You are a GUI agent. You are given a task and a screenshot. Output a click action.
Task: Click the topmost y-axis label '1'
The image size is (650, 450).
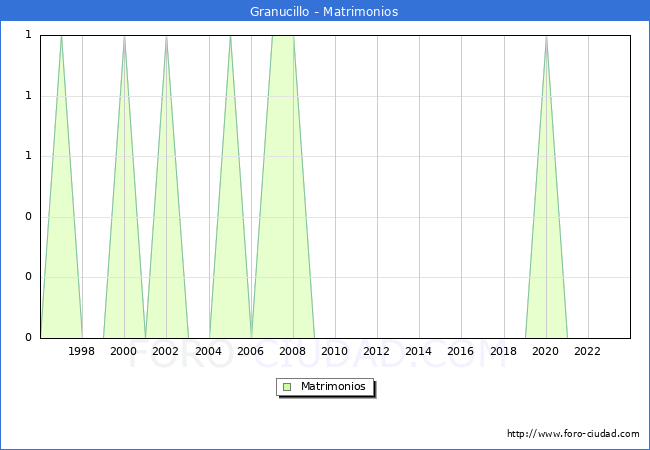(28, 35)
